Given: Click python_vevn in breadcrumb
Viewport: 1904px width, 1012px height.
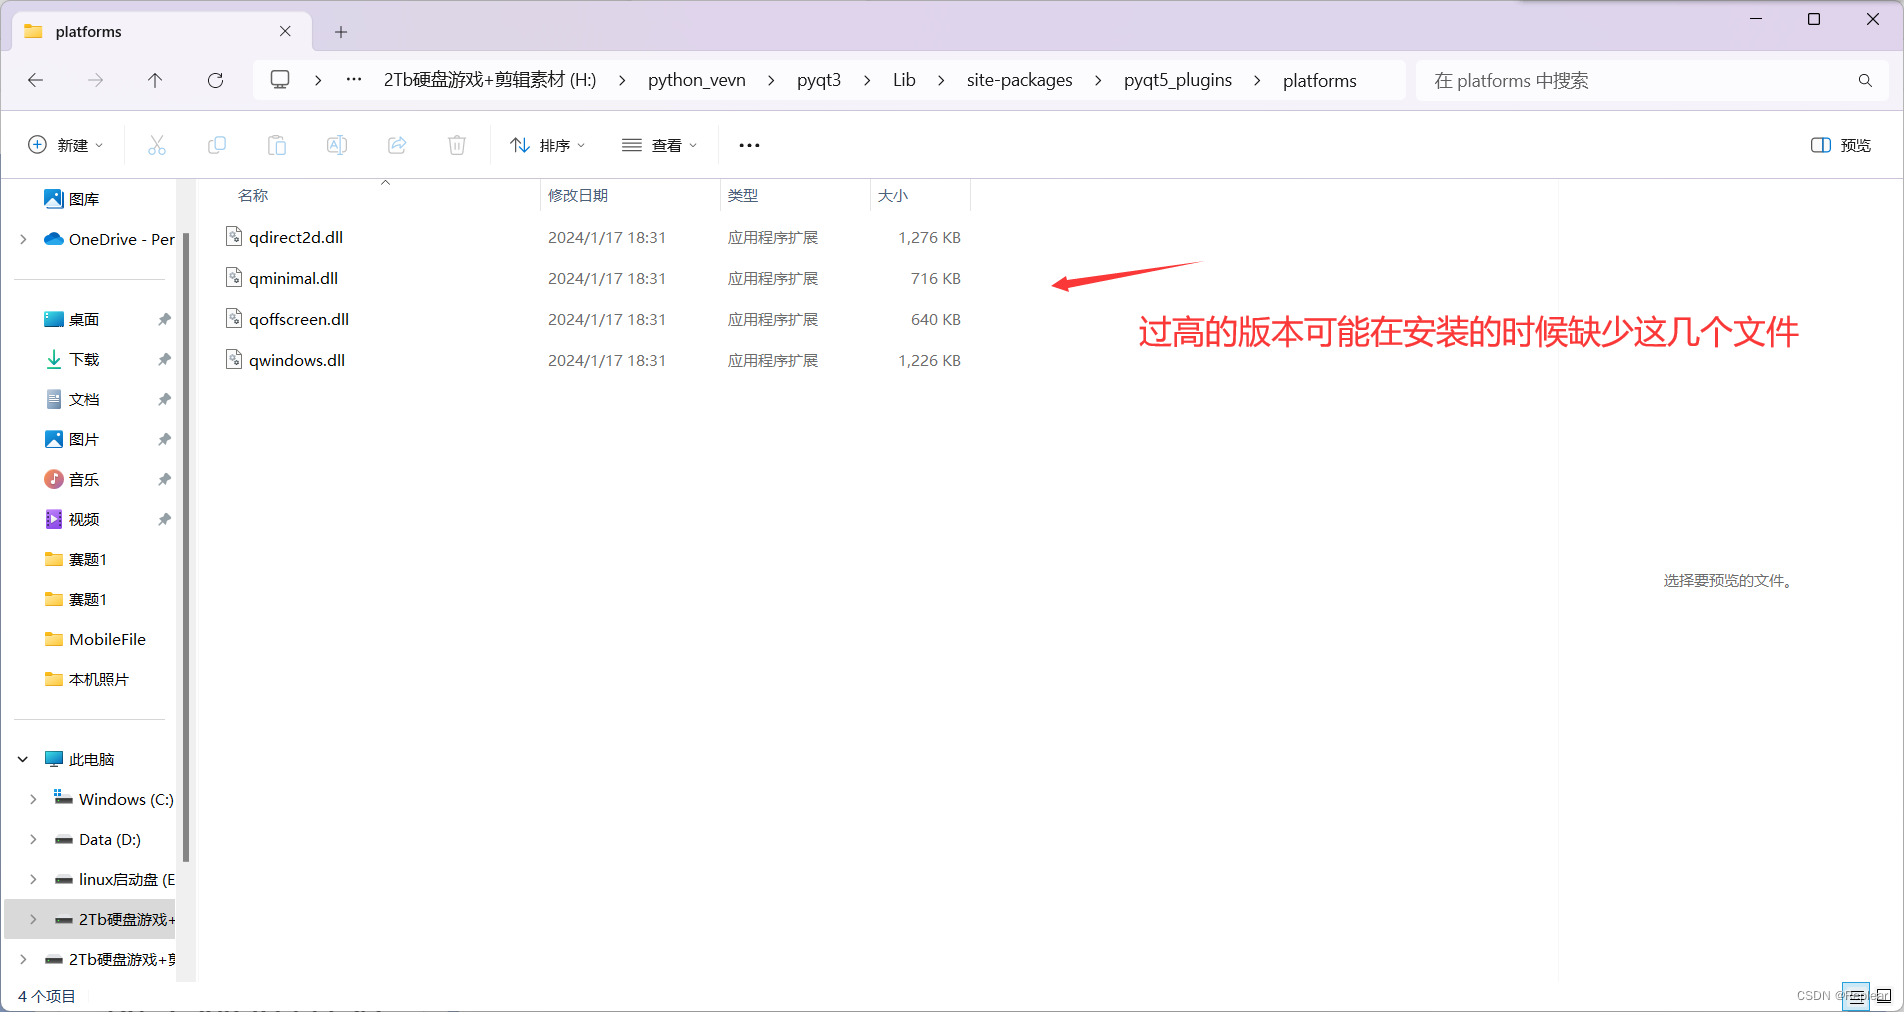Looking at the screenshot, I should pyautogui.click(x=697, y=80).
